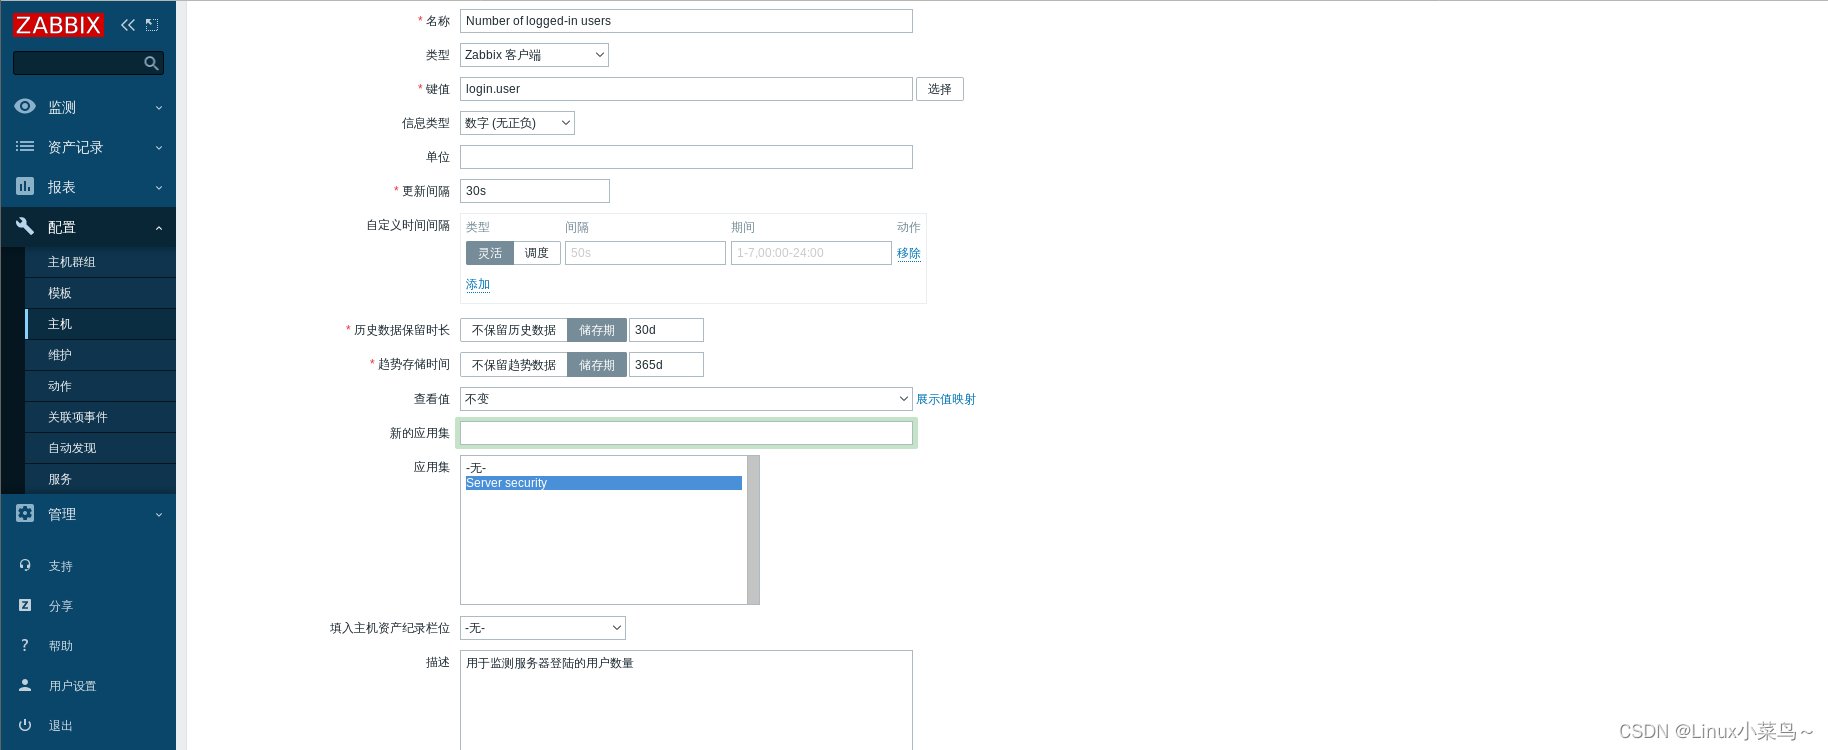Select -无- in 应用集 list
The image size is (1828, 750).
point(603,468)
